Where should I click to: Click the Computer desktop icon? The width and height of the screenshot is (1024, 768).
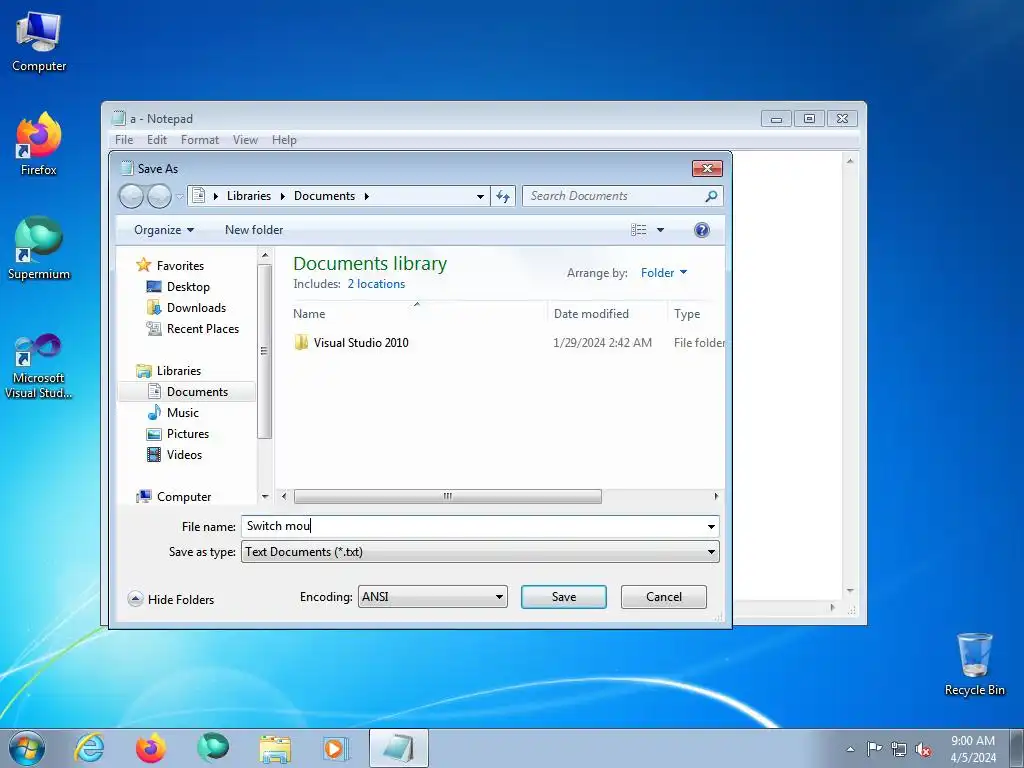coord(39,42)
